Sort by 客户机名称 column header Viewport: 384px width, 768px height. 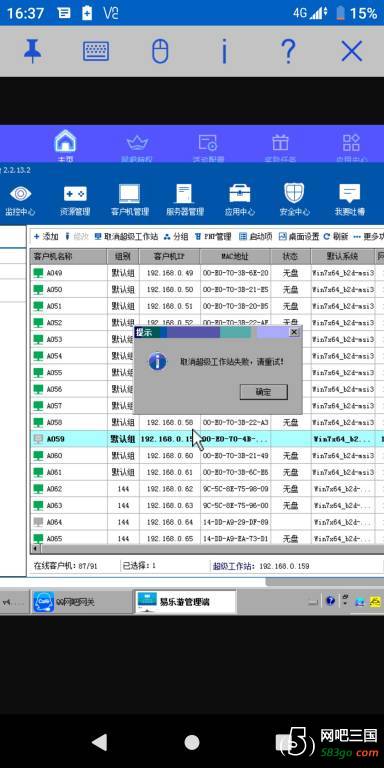pyautogui.click(x=69, y=257)
